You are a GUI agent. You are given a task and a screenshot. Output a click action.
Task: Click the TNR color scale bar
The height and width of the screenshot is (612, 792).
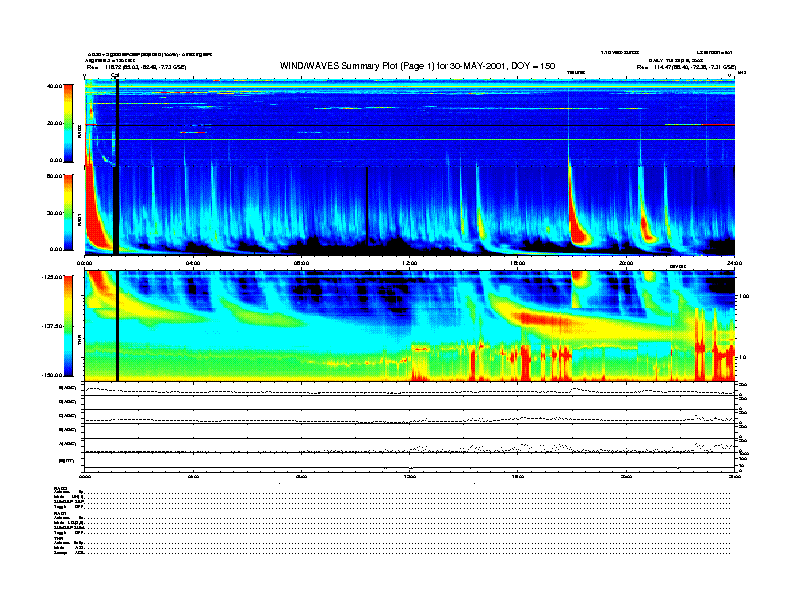click(x=68, y=326)
